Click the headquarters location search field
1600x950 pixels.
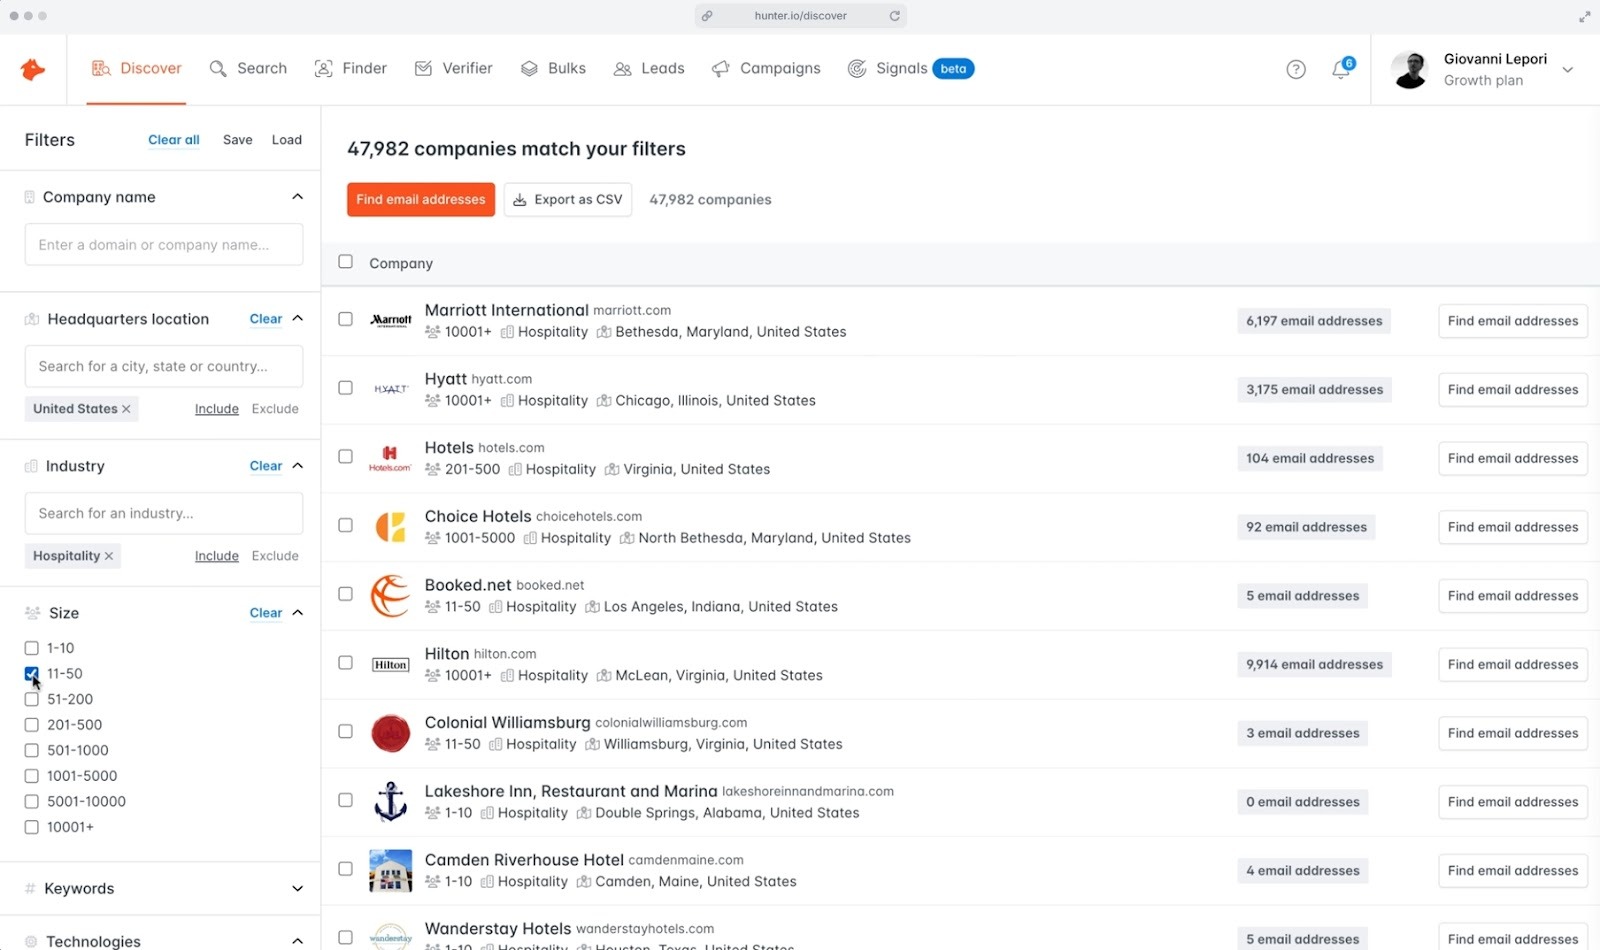tap(164, 367)
